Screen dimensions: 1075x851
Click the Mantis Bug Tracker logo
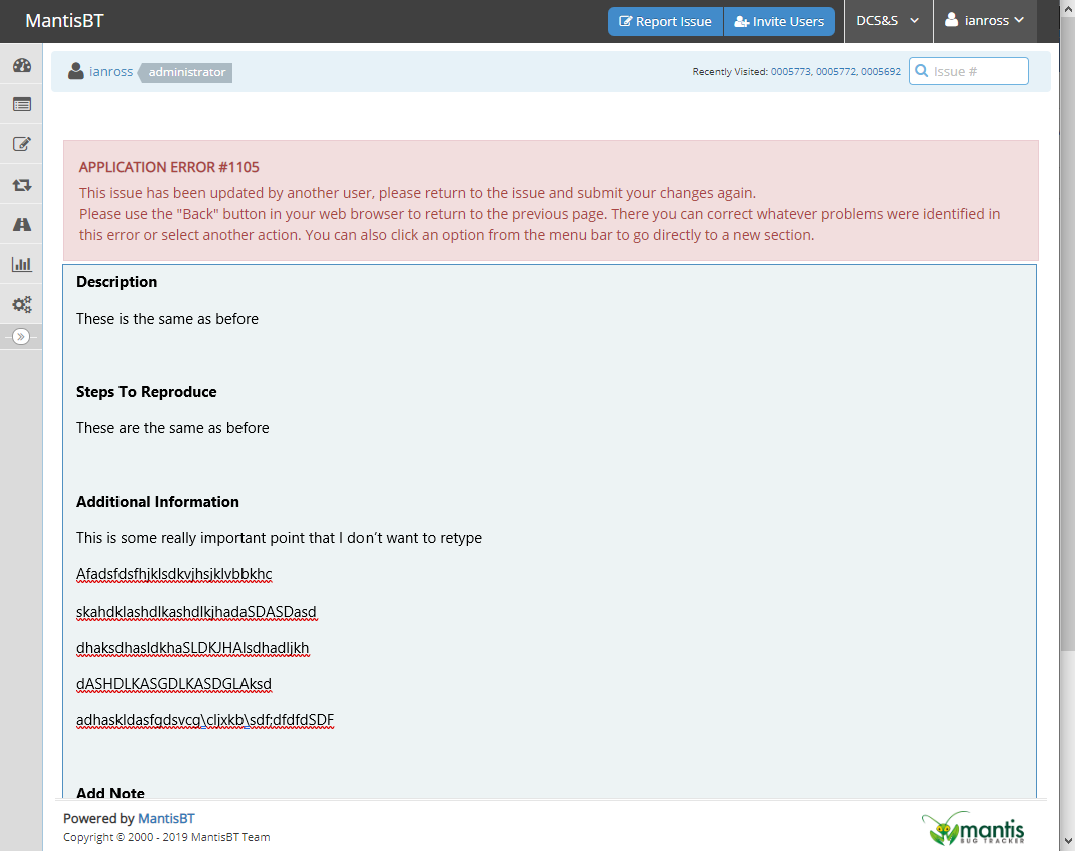973,828
